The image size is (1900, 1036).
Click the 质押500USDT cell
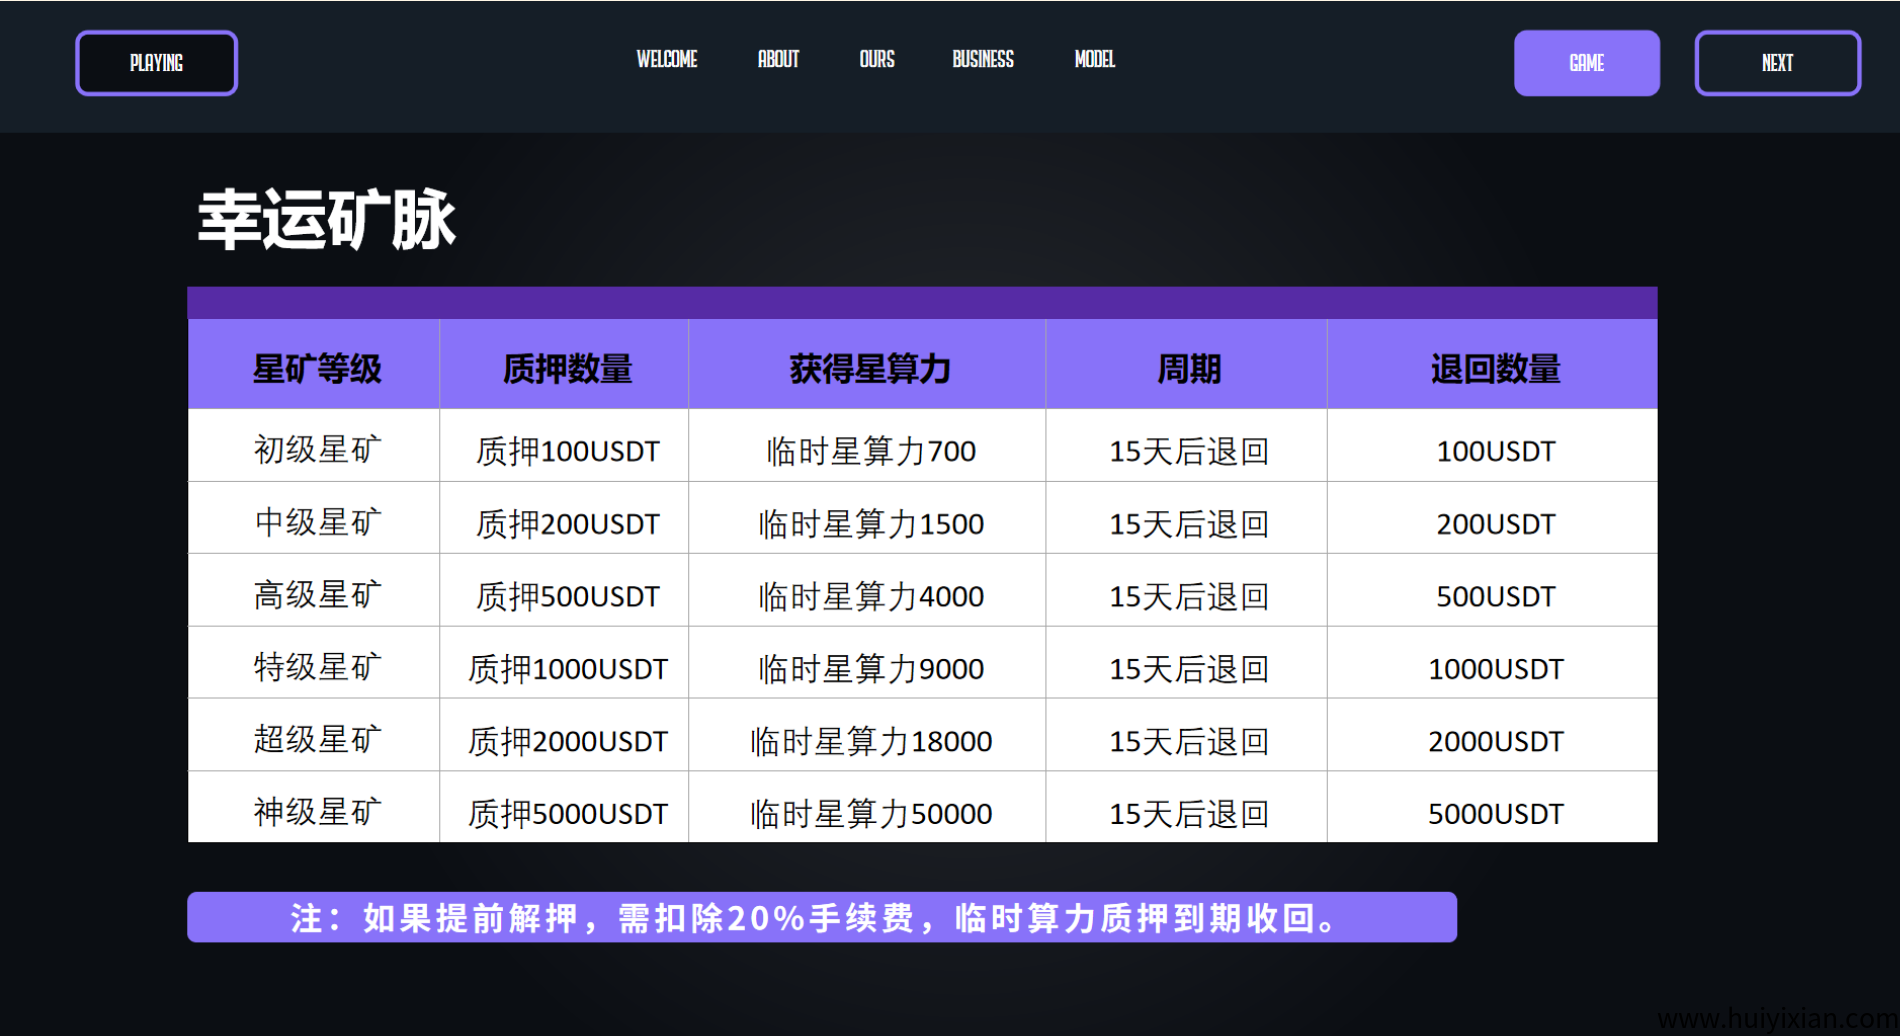[x=566, y=597]
